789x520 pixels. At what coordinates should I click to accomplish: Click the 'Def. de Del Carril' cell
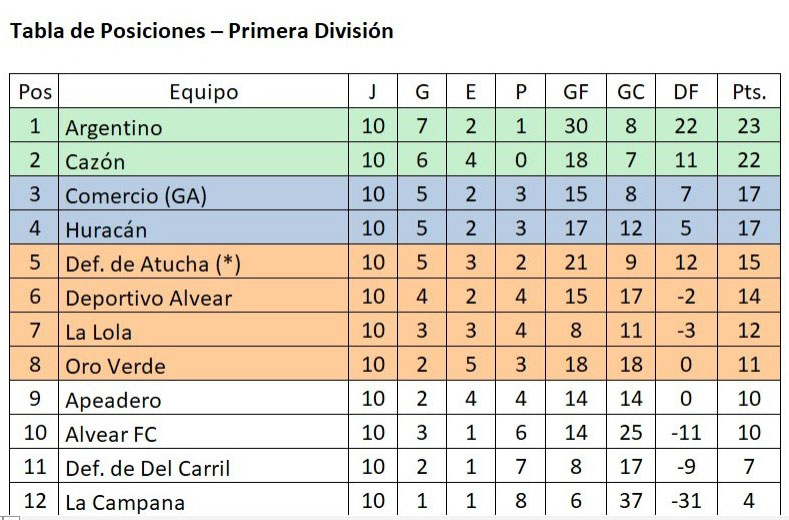[x=203, y=466]
